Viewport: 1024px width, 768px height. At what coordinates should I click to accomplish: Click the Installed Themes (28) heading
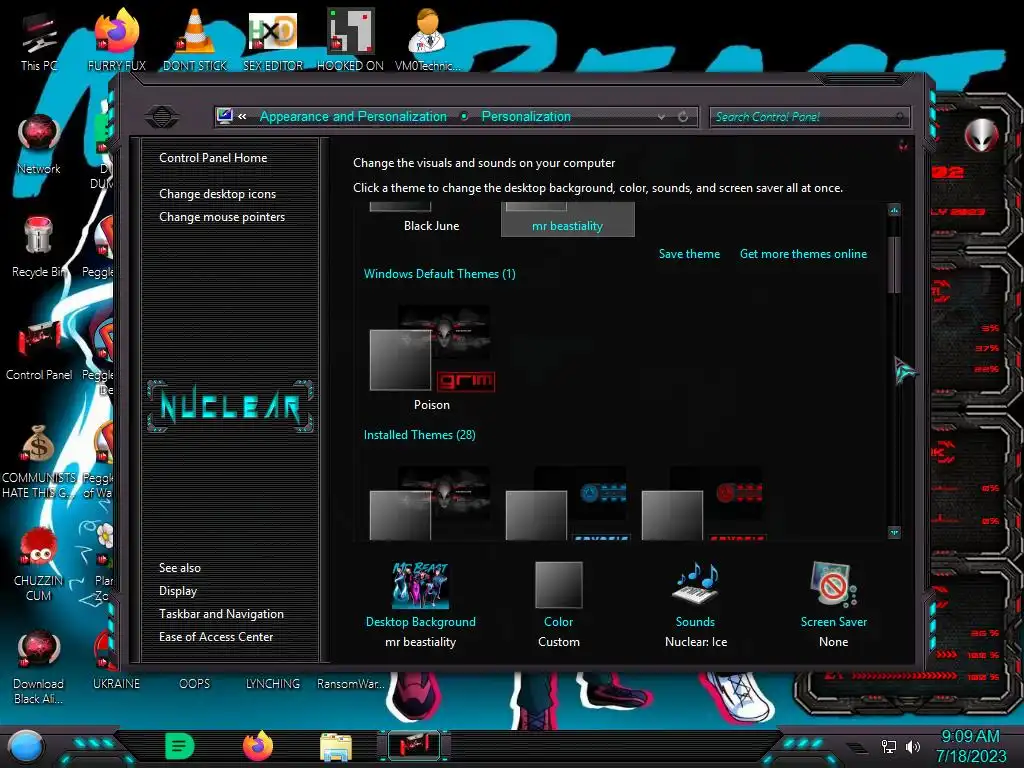pyautogui.click(x=419, y=434)
